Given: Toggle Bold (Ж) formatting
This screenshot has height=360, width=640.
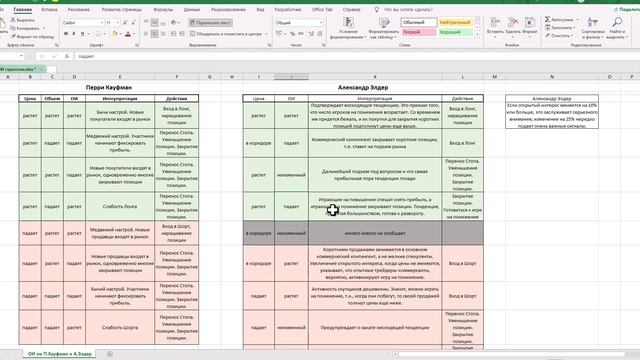Looking at the screenshot, I should coord(66,34).
